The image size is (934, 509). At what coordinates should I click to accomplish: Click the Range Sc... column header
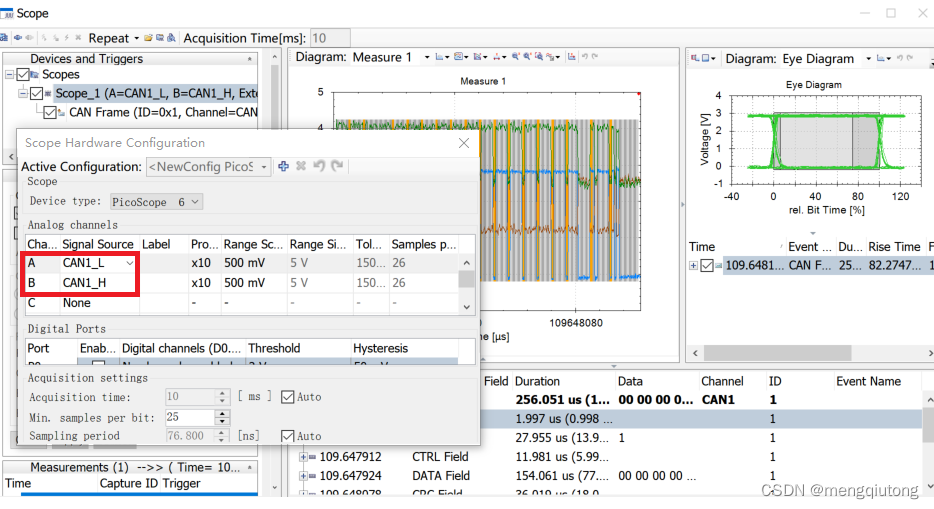click(253, 244)
